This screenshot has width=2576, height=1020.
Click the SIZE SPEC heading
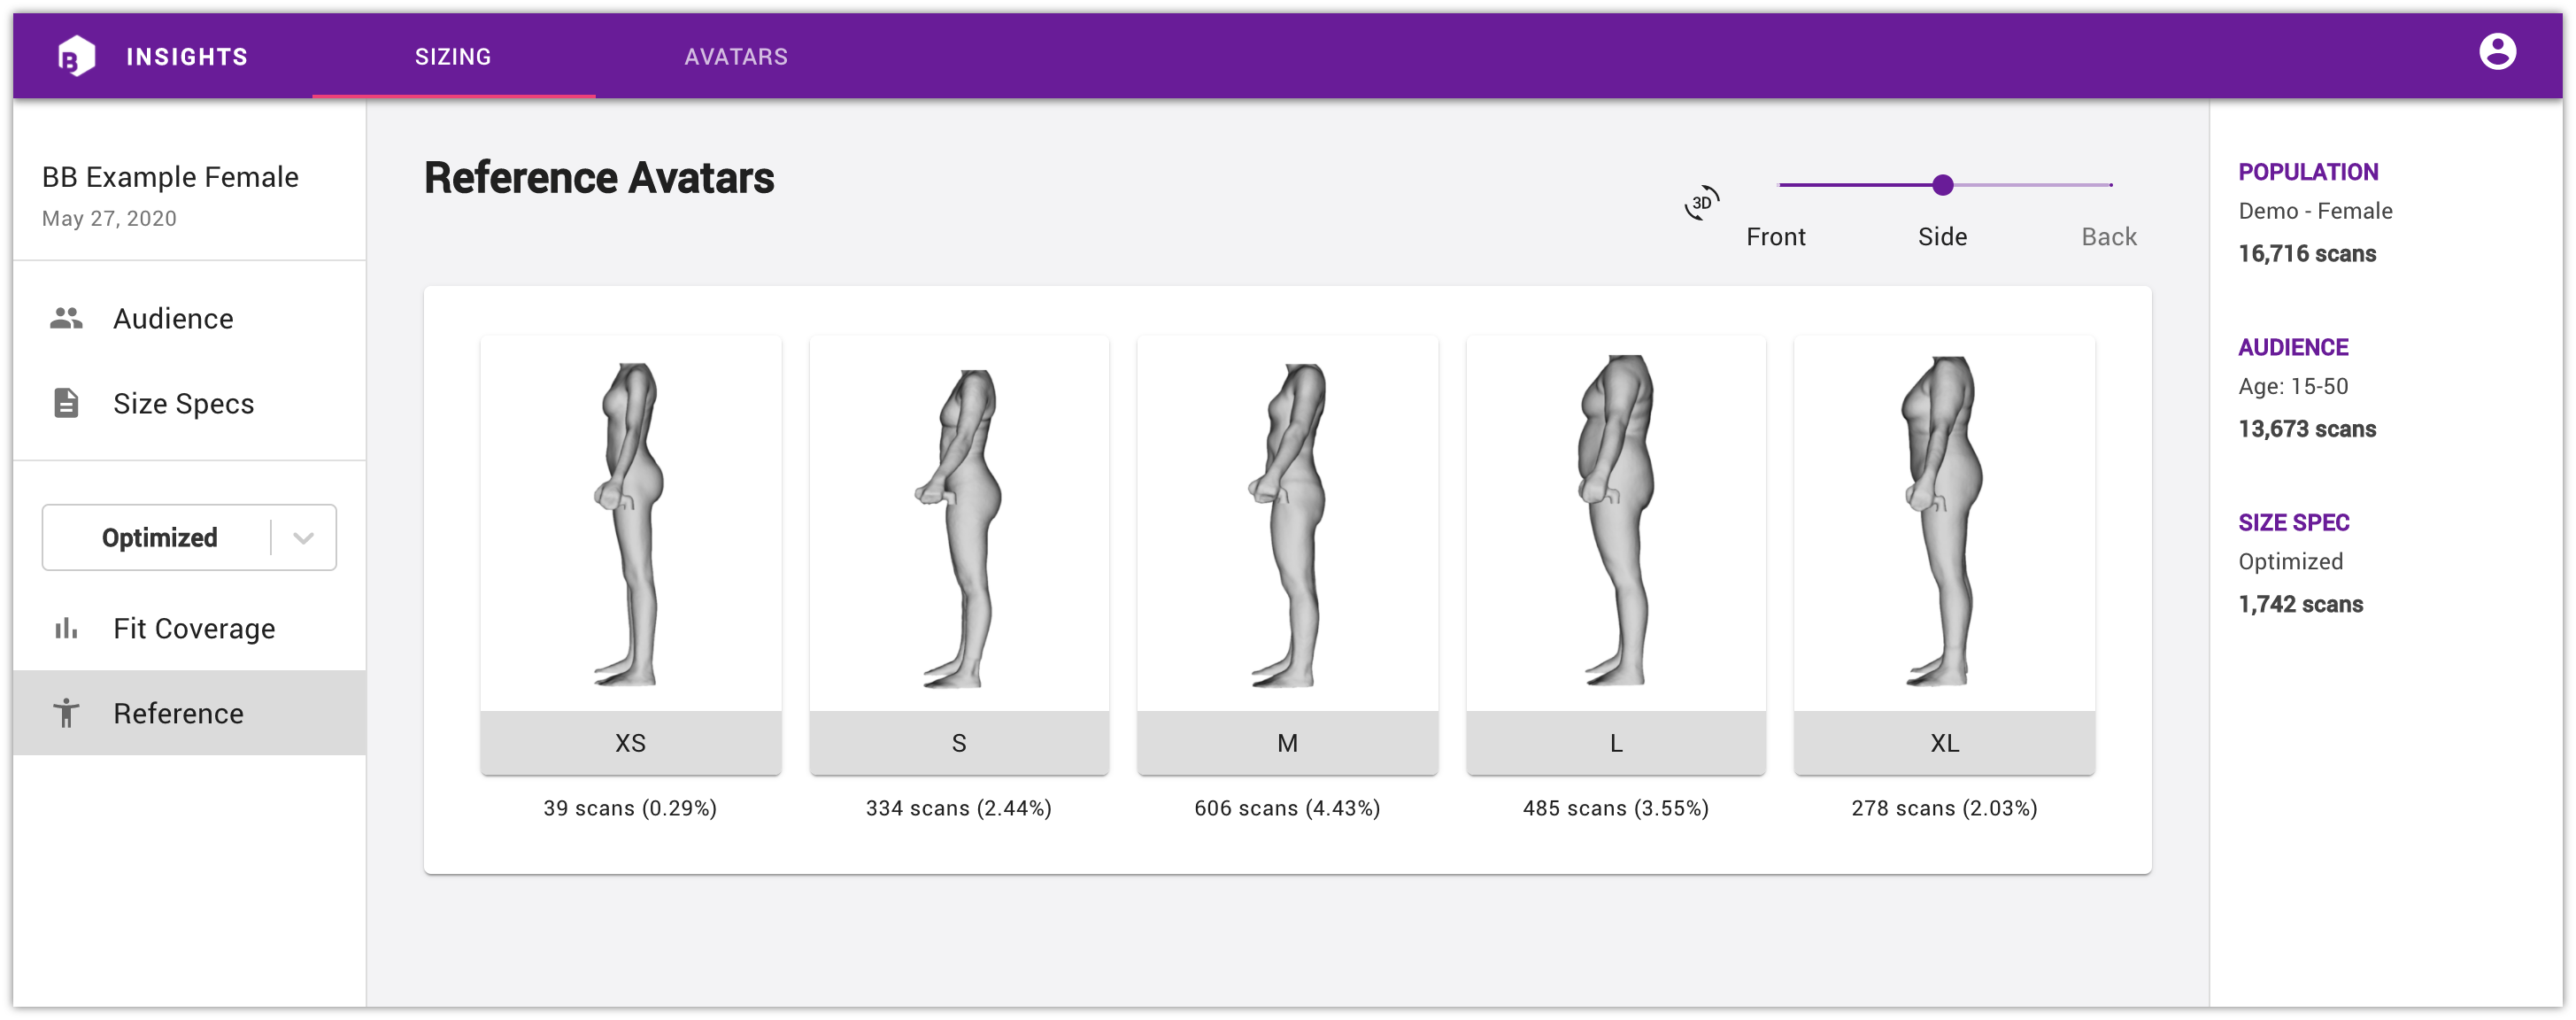coord(2294,522)
